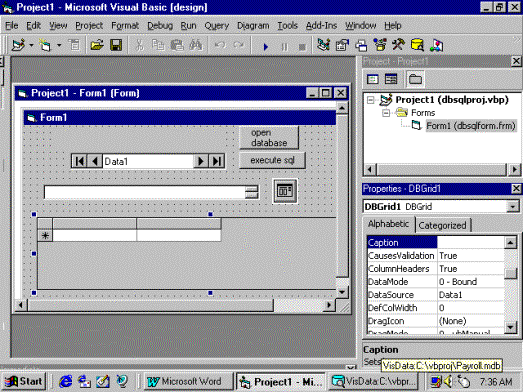The height and width of the screenshot is (392, 523).
Task: Switch to the Categorized properties tab
Action: [x=442, y=226]
